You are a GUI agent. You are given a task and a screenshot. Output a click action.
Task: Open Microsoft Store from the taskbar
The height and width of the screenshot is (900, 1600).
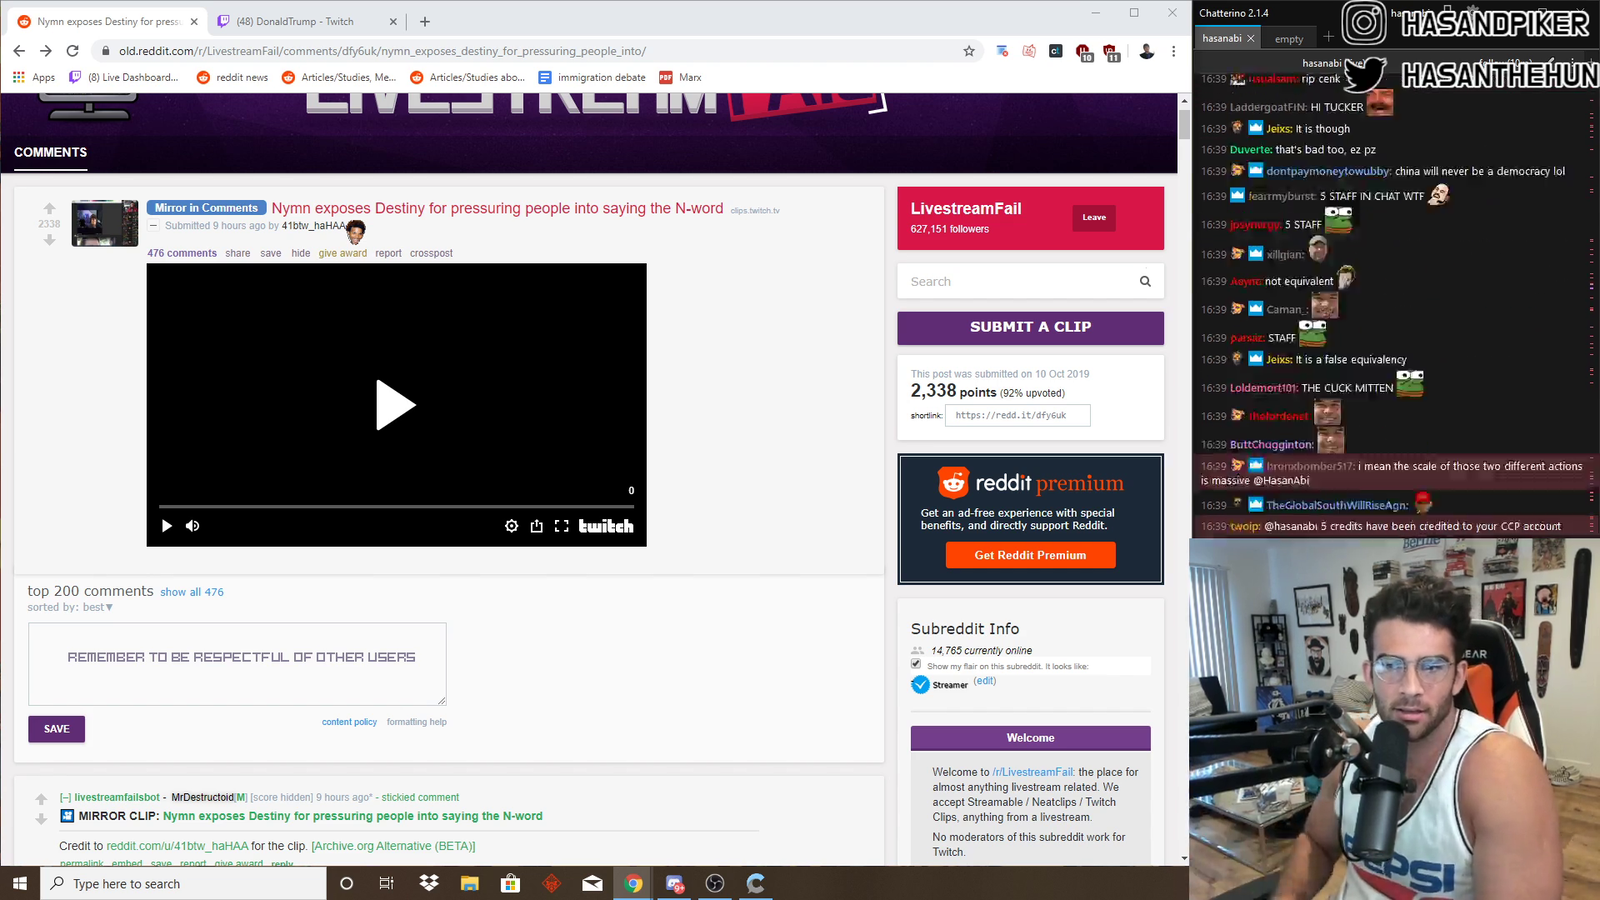click(511, 883)
